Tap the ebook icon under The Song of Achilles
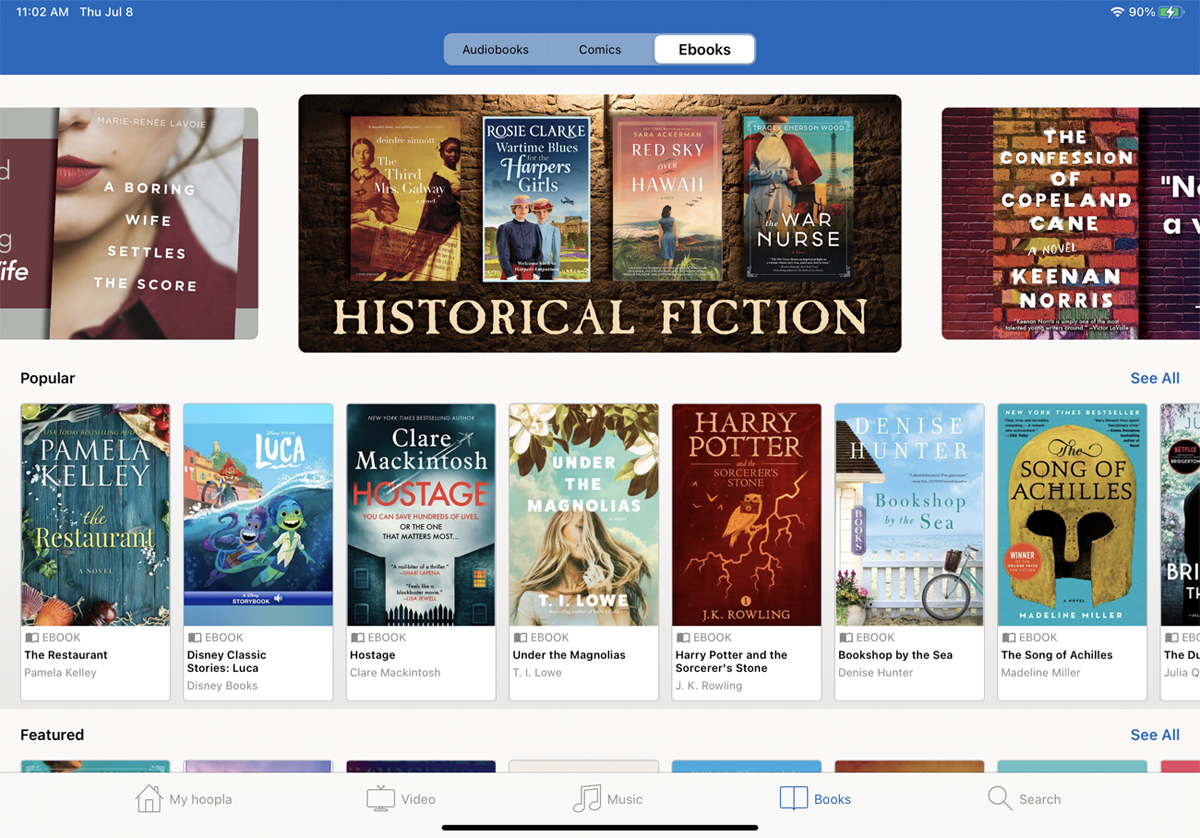This screenshot has width=1200, height=838. pyautogui.click(x=1009, y=637)
